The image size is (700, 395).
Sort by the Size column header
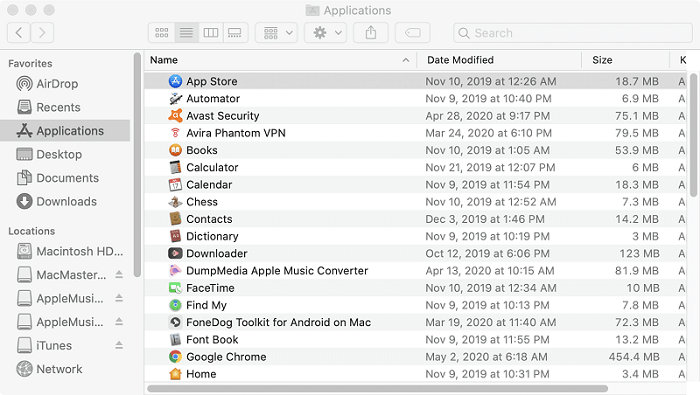pos(625,60)
